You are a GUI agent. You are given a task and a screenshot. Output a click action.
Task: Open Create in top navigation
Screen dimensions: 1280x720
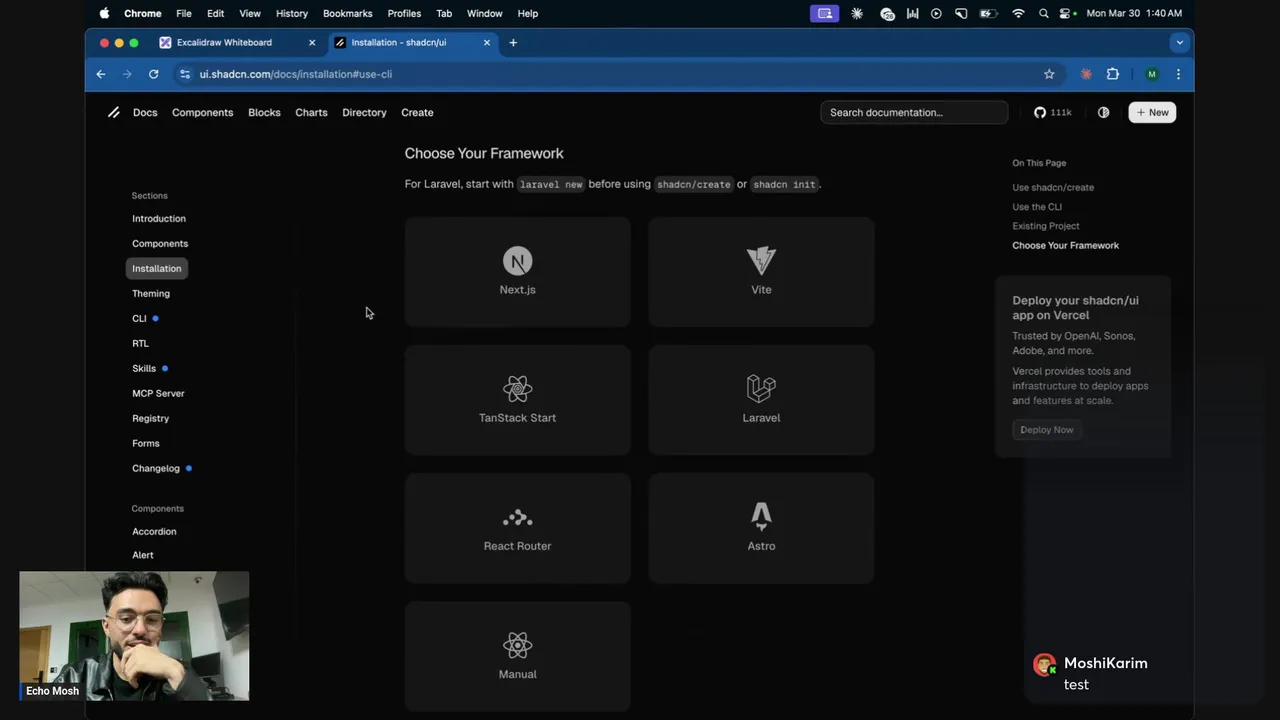(417, 112)
